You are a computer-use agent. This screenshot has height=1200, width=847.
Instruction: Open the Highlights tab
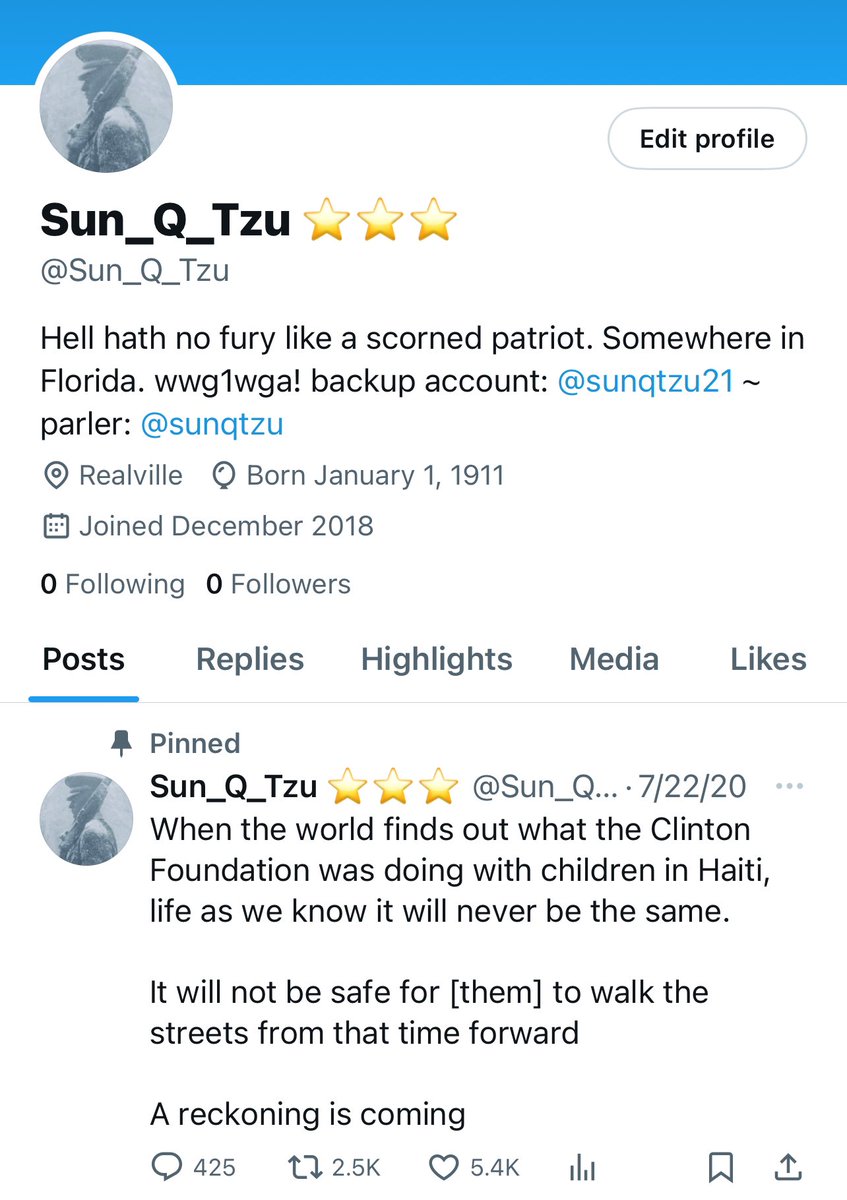436,660
